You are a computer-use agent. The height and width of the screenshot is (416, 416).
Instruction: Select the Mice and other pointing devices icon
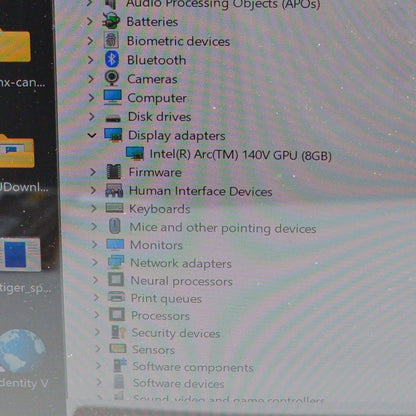click(115, 226)
